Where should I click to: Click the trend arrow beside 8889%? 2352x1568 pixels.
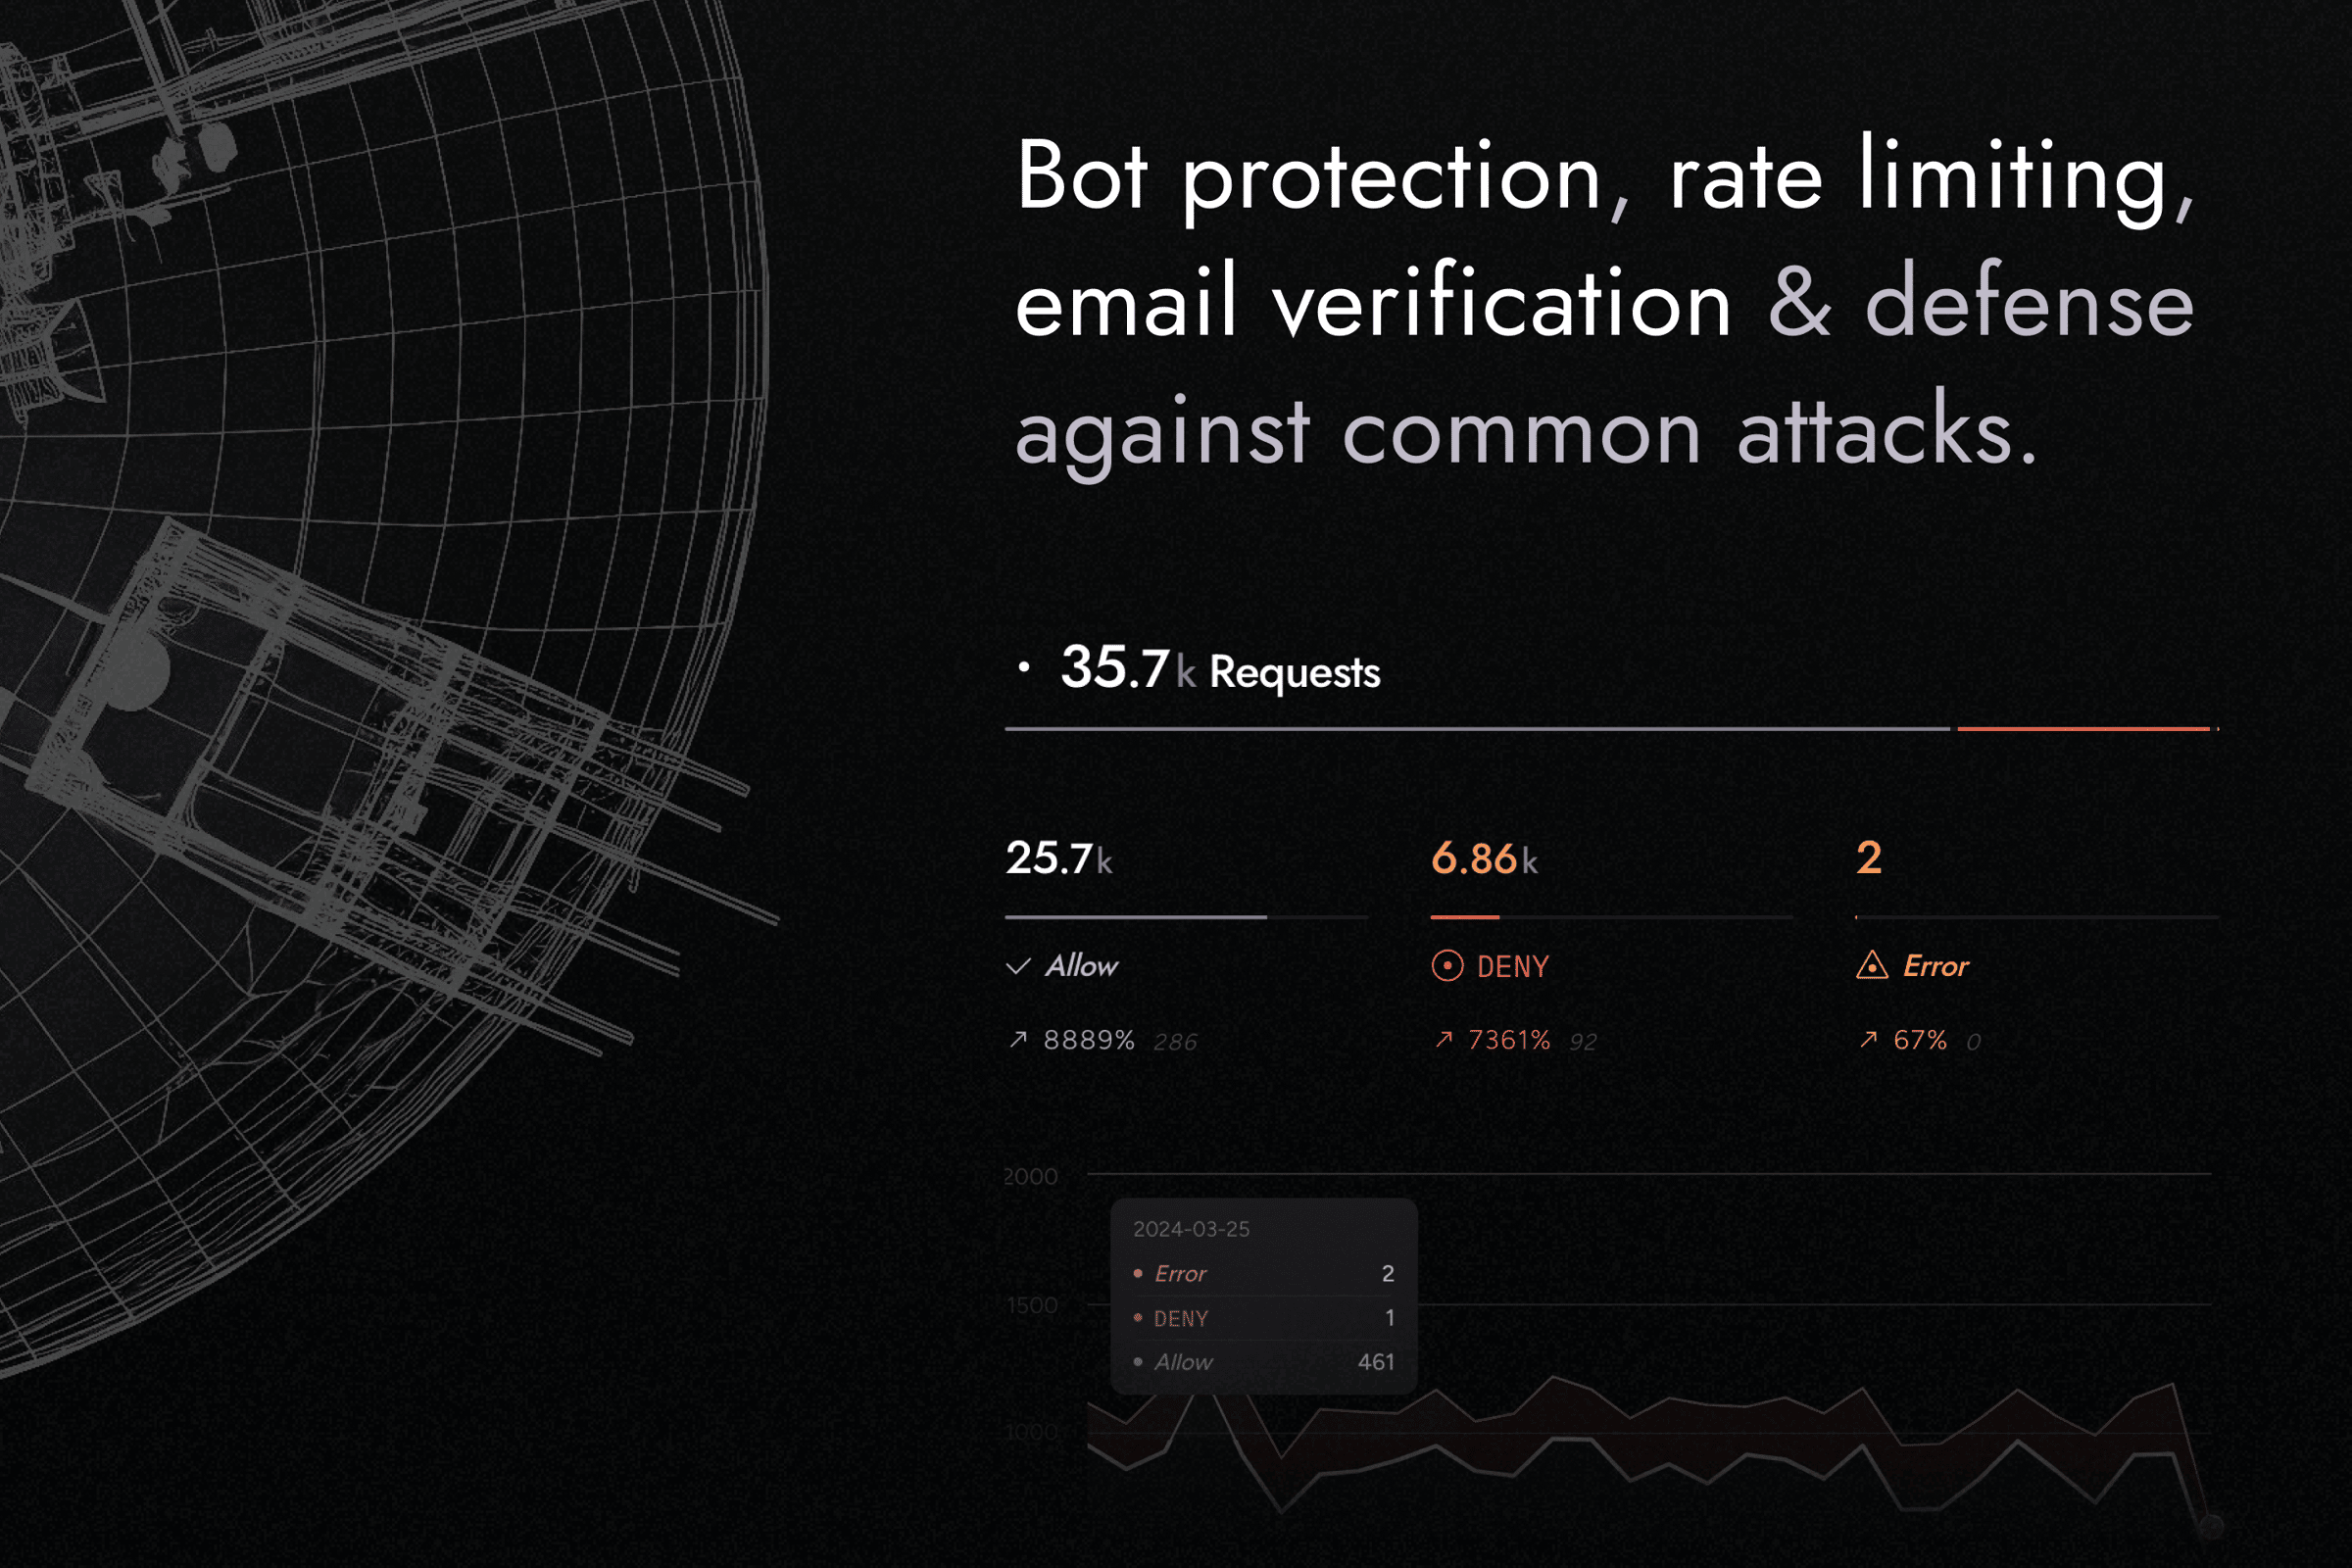(x=1018, y=1040)
